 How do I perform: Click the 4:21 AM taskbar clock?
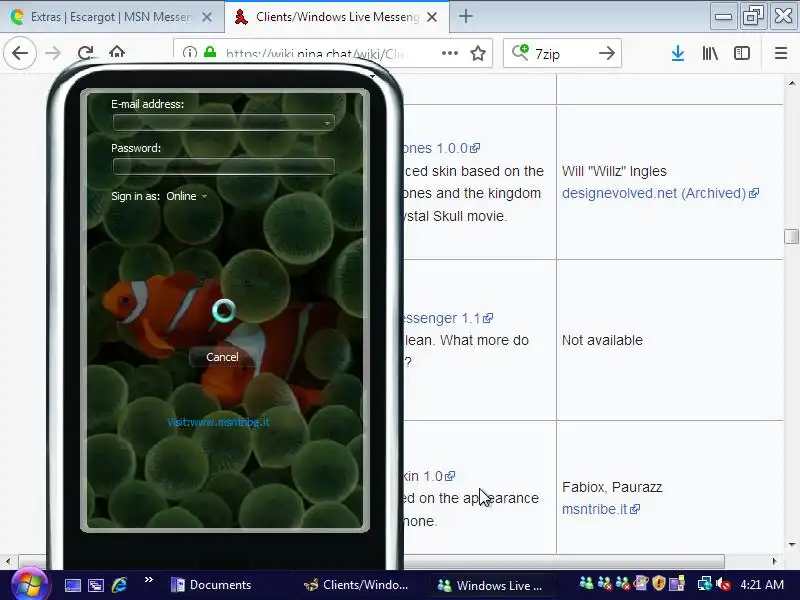[x=762, y=585]
